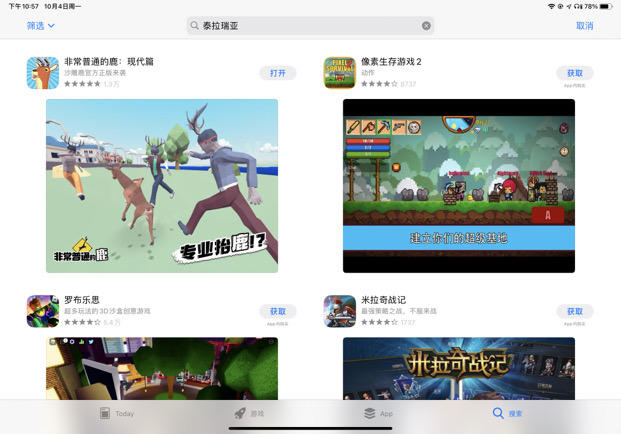The height and width of the screenshot is (434, 621).
Task: Clear the search text with the X icon
Action: point(426,26)
